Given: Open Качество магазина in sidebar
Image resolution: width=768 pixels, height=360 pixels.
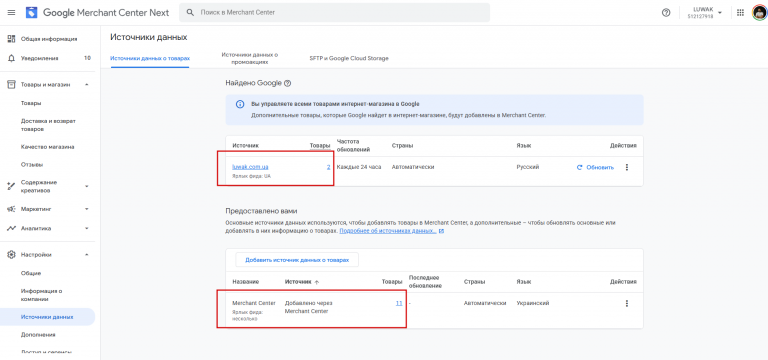Looking at the screenshot, I should tap(48, 147).
